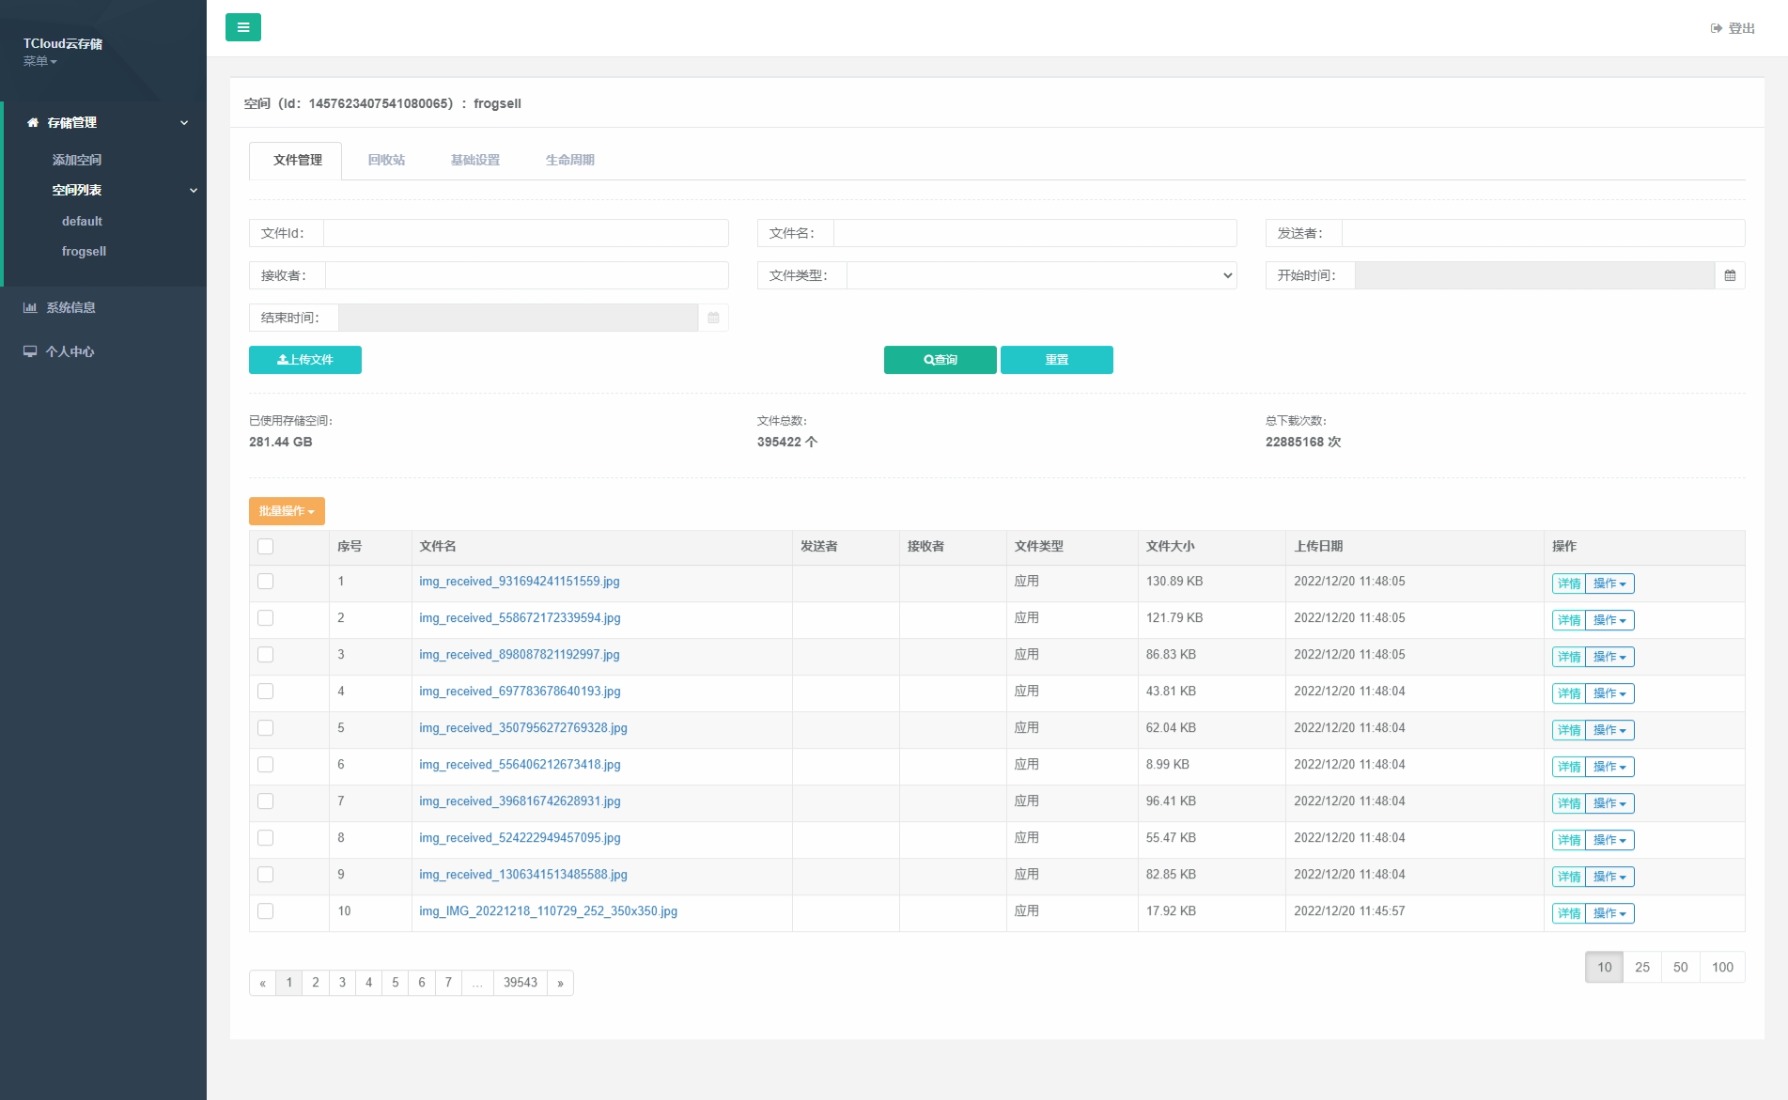
Task: Open file img_IMG_20221218_110729_252_350x350.jpg
Action: (x=548, y=911)
